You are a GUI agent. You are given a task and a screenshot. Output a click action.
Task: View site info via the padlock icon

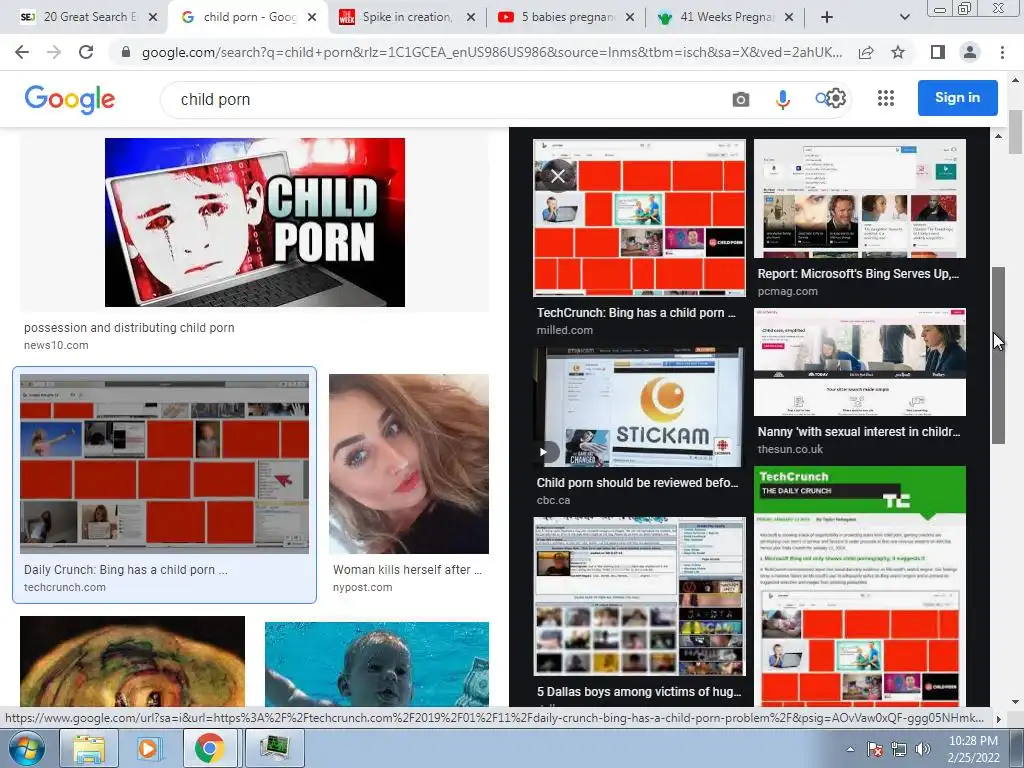click(126, 52)
